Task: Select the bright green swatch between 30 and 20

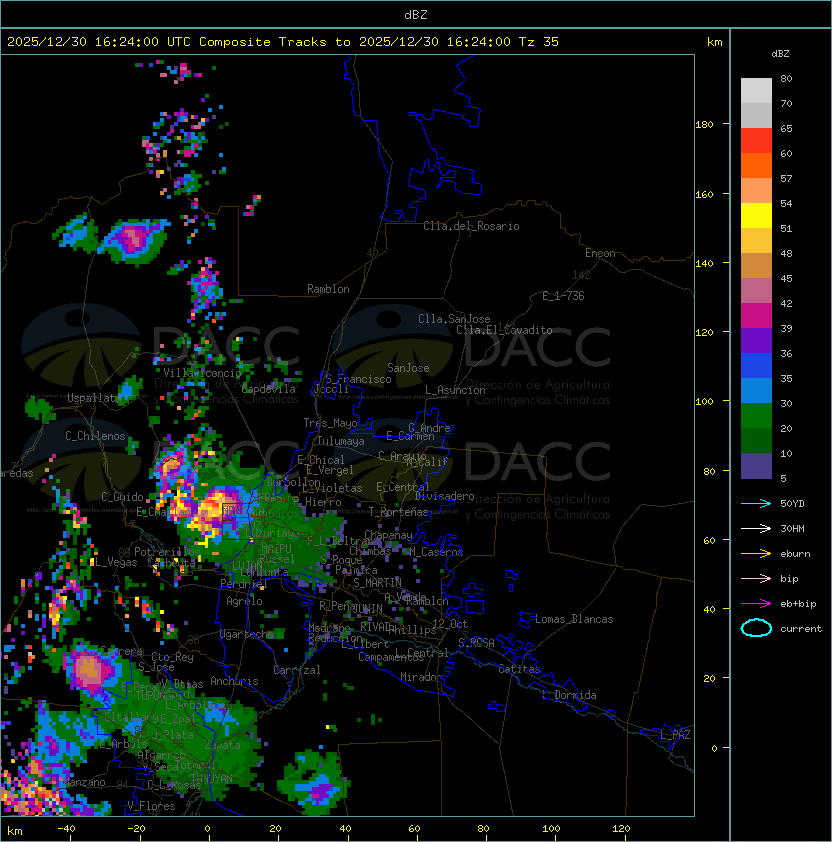Action: [x=756, y=416]
